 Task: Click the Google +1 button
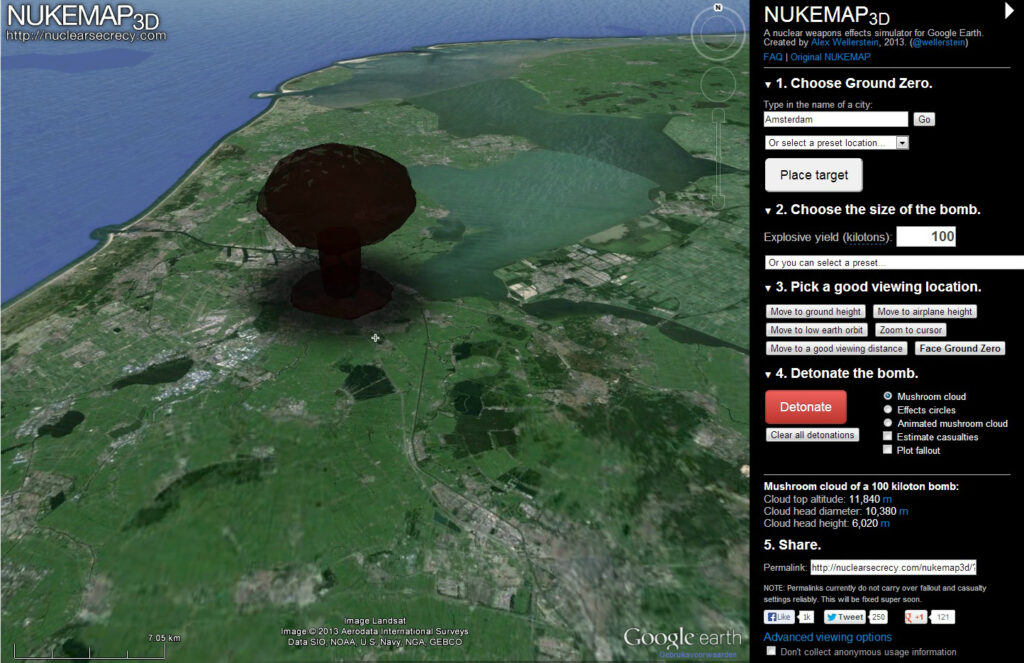click(x=915, y=617)
